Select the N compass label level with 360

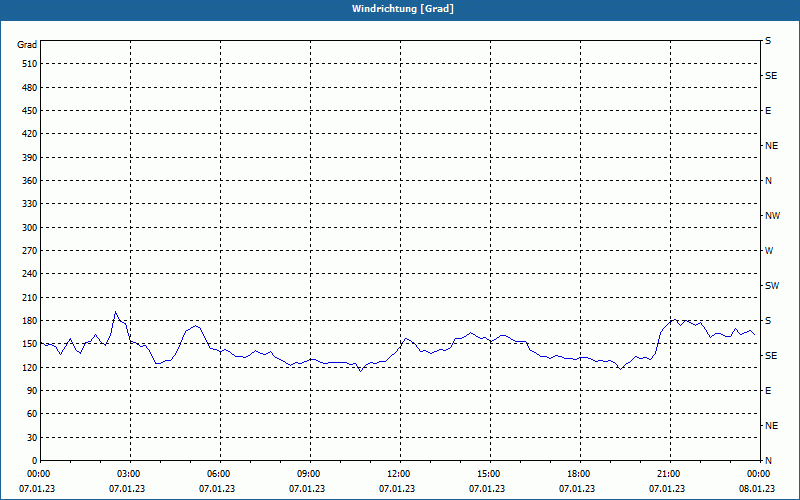pos(768,181)
